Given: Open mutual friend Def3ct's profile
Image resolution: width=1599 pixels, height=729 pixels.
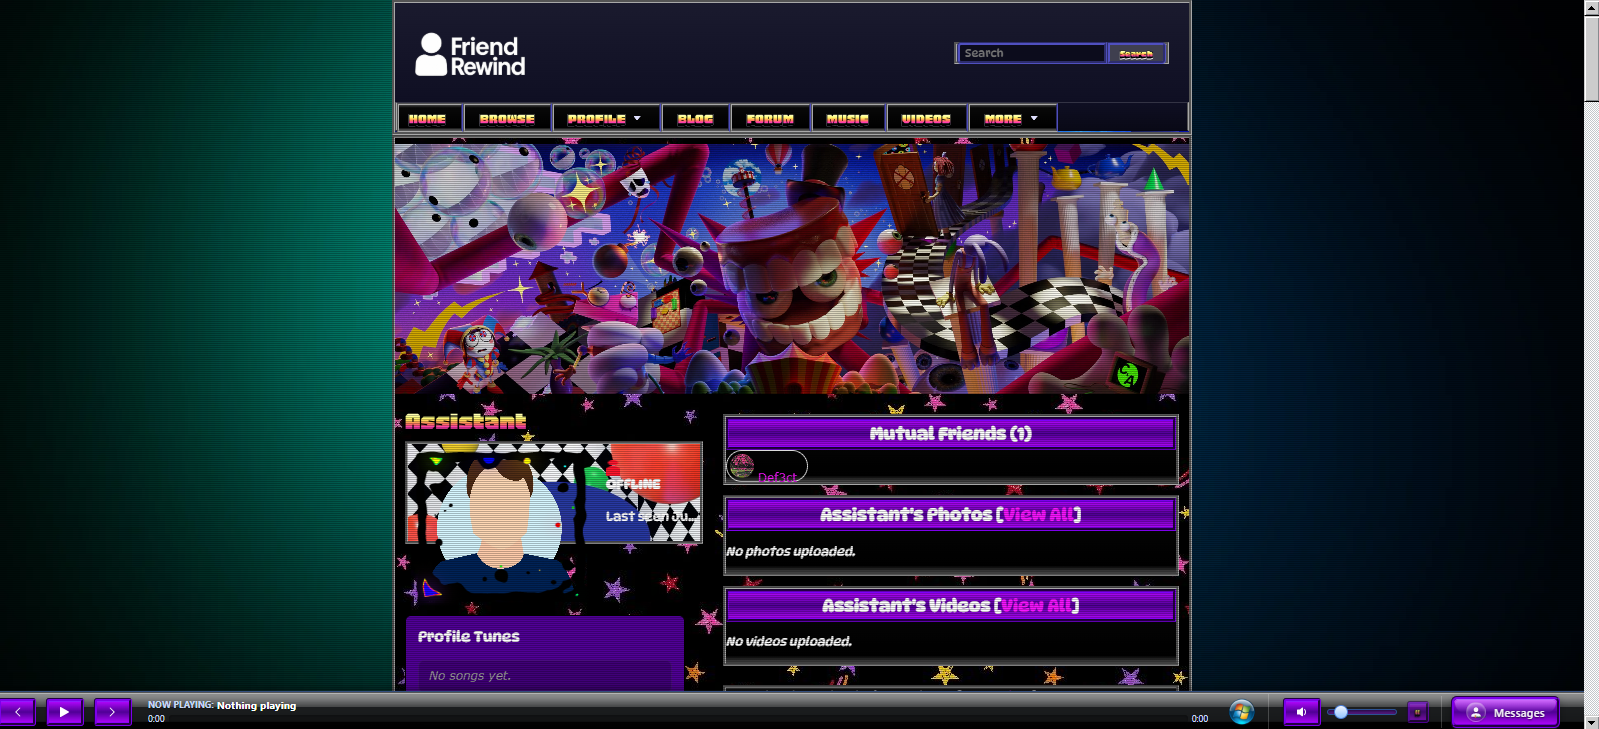Looking at the screenshot, I should coord(767,467).
